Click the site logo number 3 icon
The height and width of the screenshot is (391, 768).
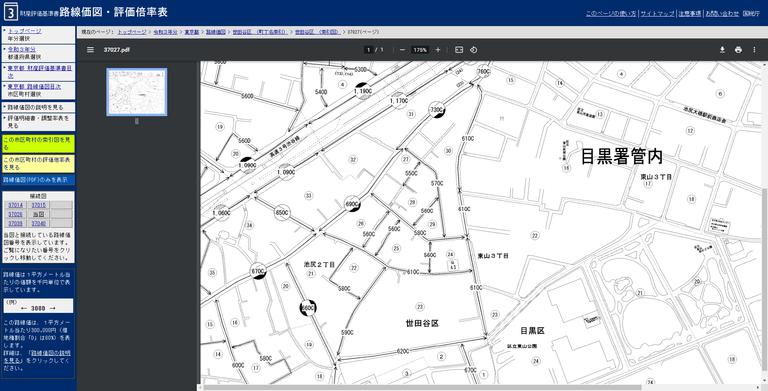(x=11, y=12)
